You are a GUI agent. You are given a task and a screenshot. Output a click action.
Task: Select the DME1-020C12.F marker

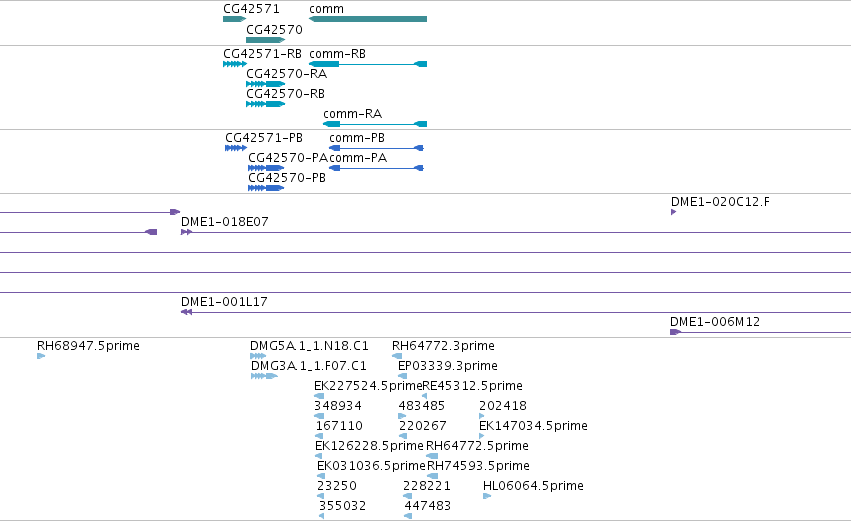pos(674,212)
